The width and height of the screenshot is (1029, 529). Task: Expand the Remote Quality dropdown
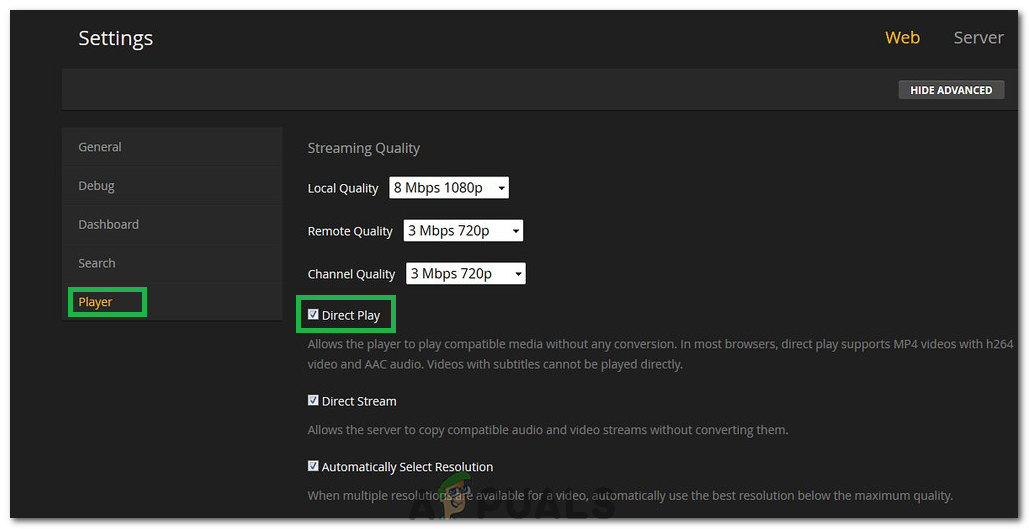click(x=463, y=230)
